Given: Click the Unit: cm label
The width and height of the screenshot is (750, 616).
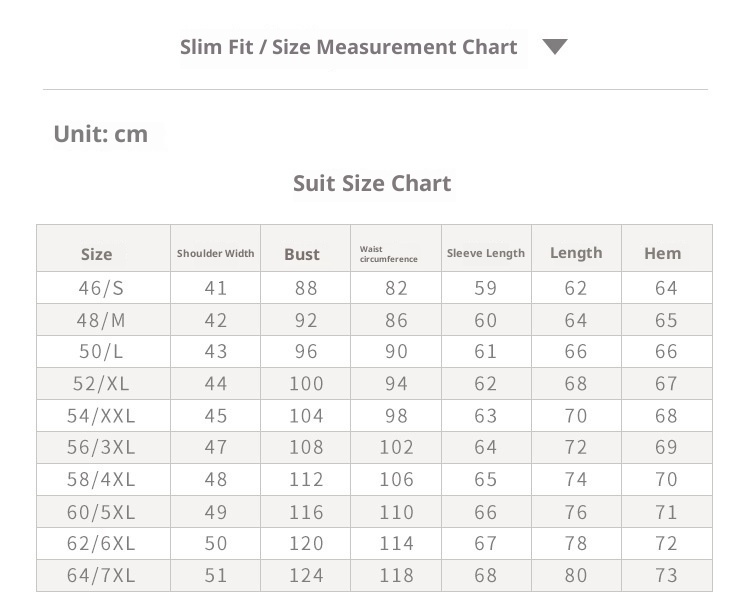Looking at the screenshot, I should (x=101, y=133).
